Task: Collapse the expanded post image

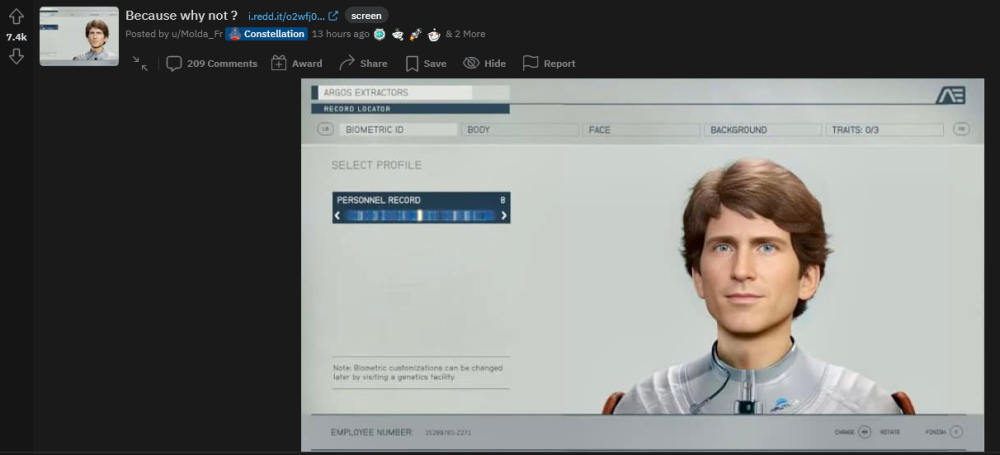Action: click(140, 63)
